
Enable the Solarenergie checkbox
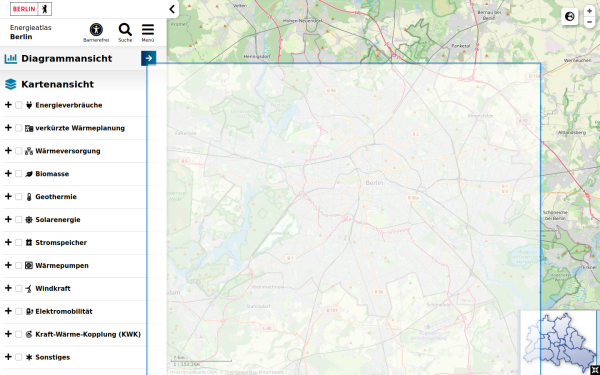[18, 220]
